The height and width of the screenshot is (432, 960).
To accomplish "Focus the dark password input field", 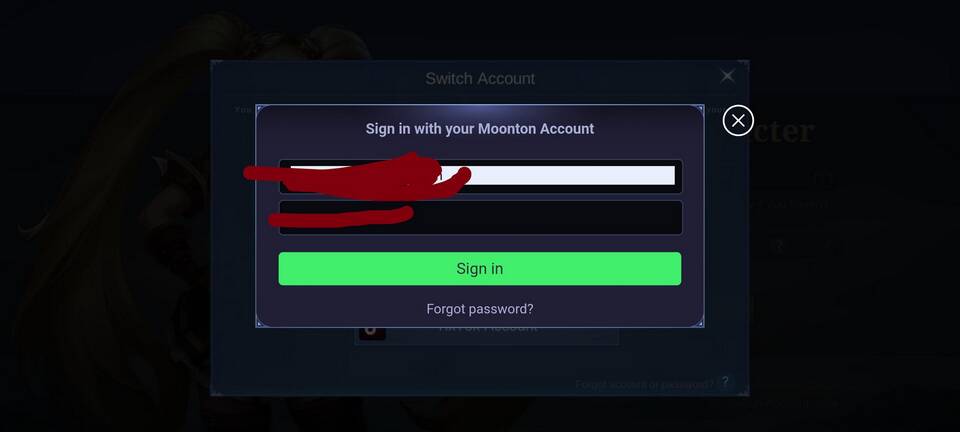I will tap(480, 217).
